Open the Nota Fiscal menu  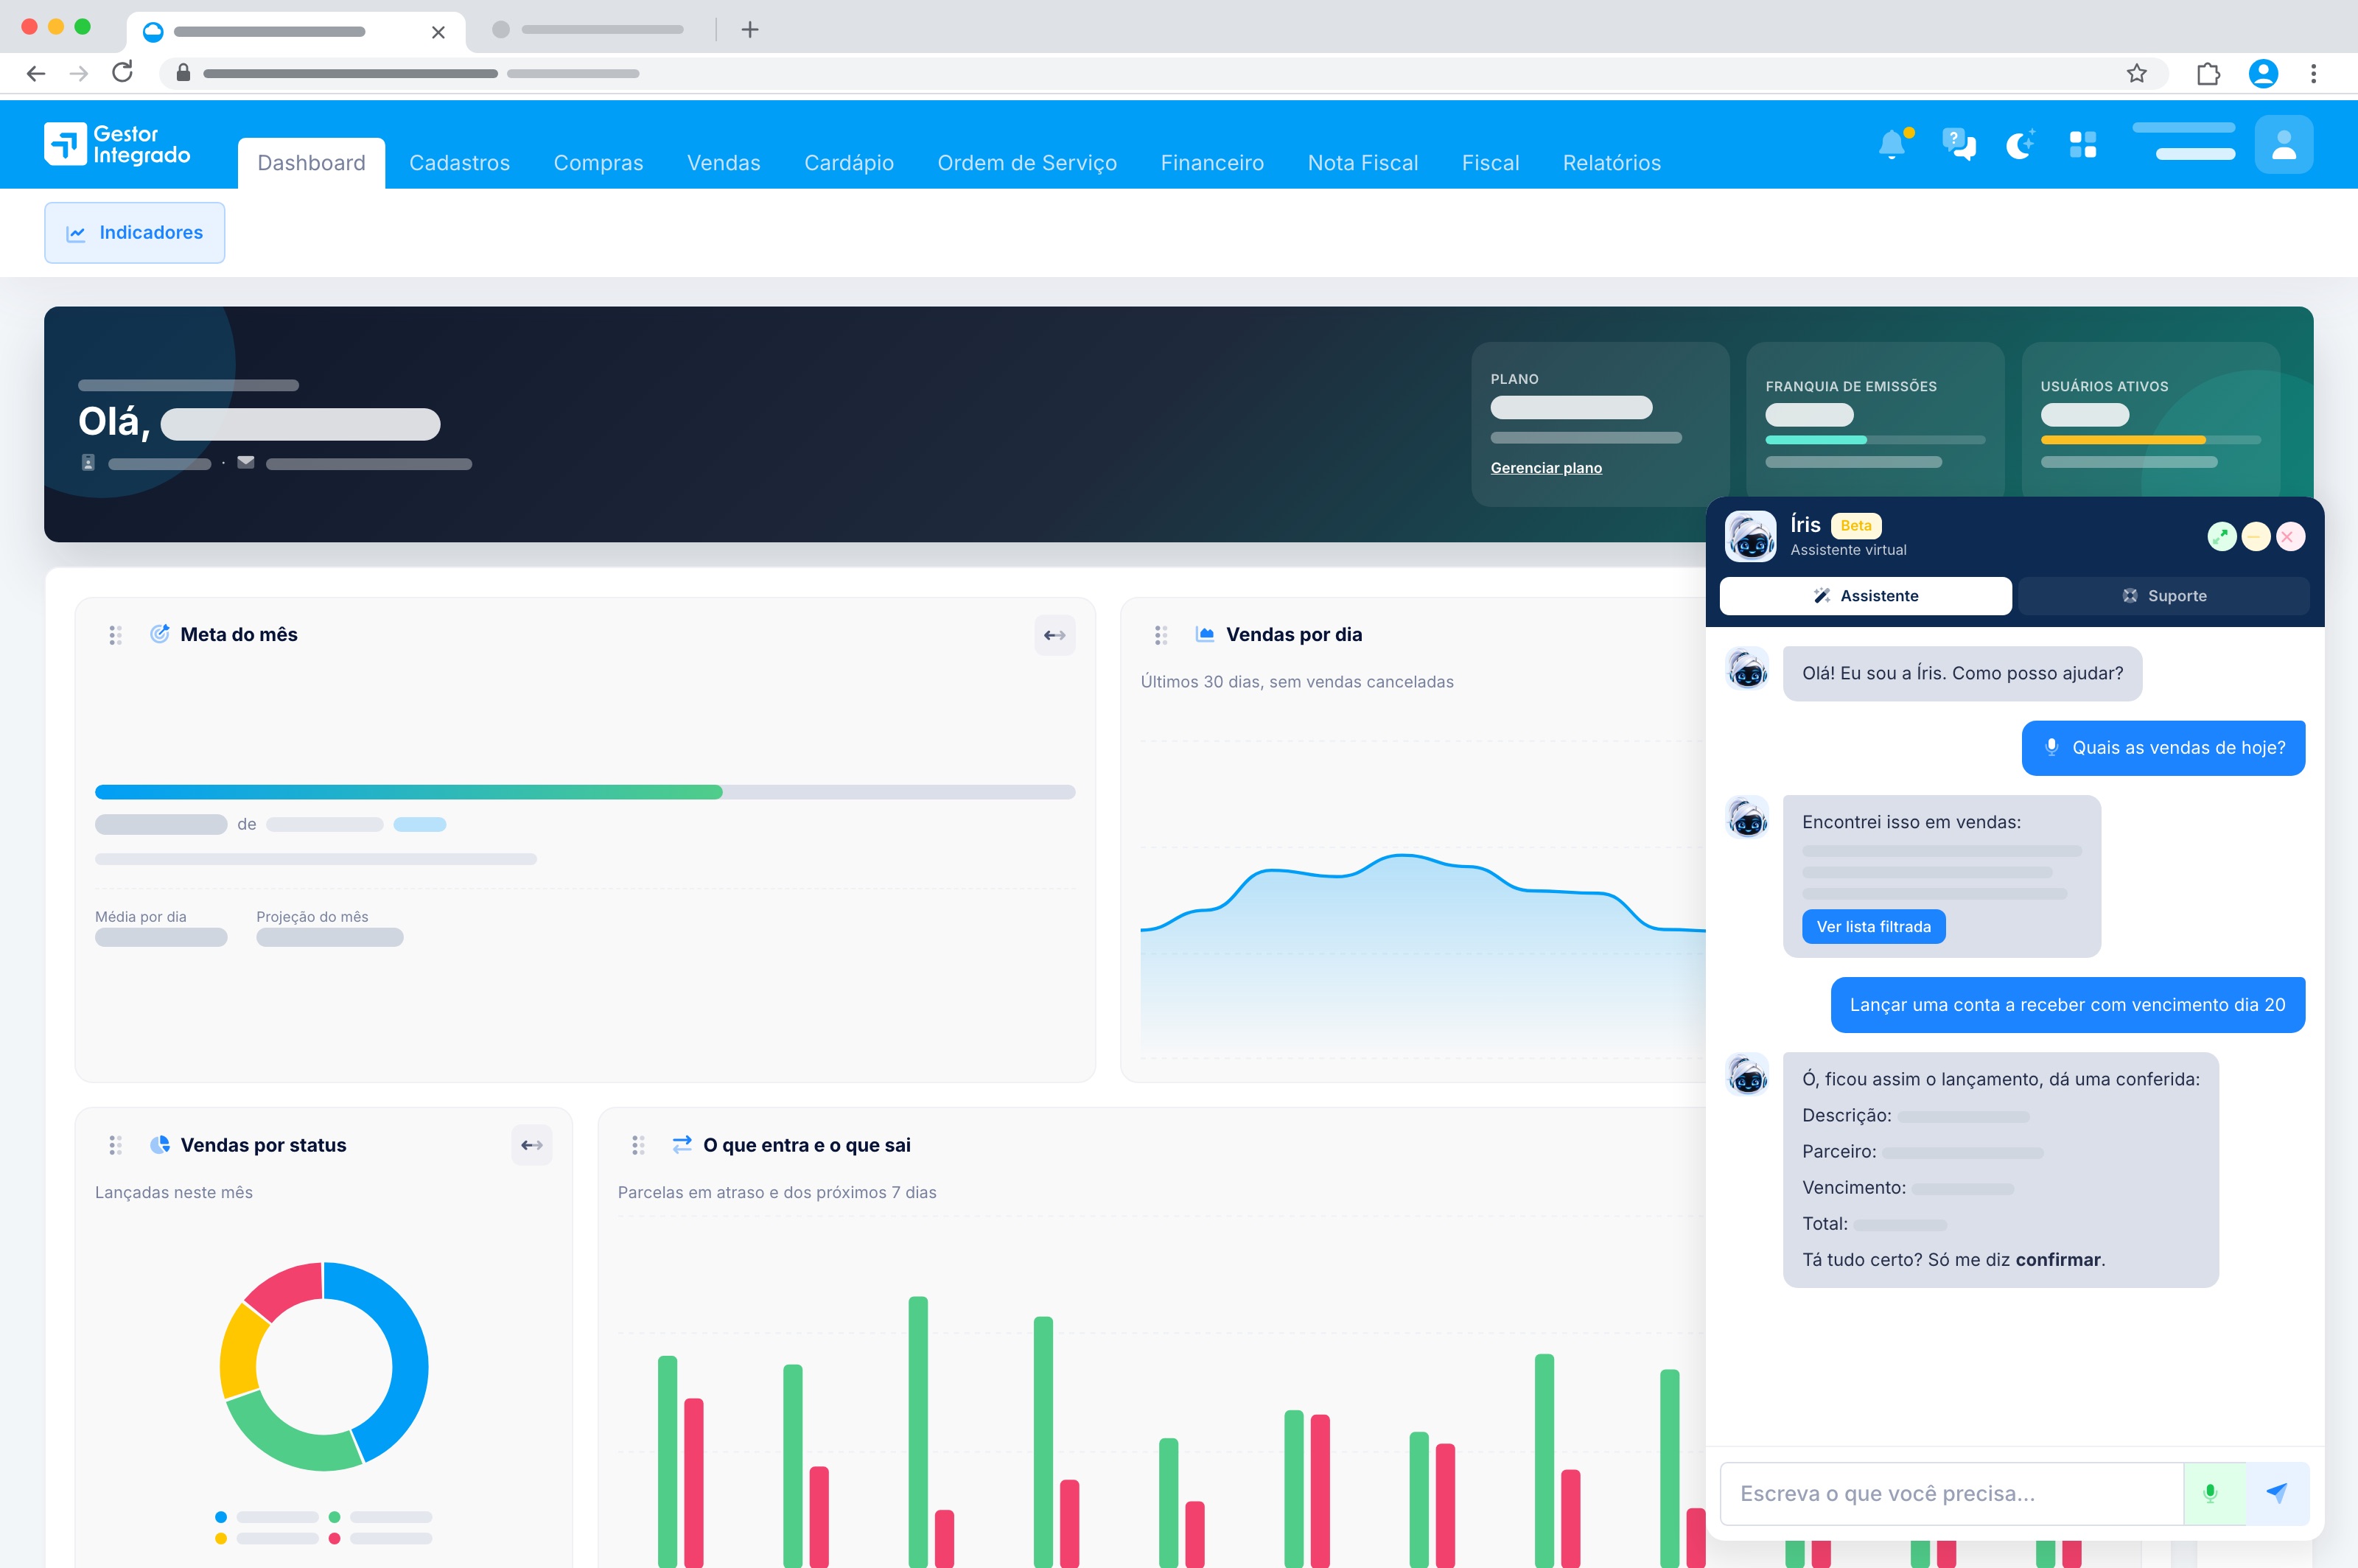click(x=1363, y=163)
